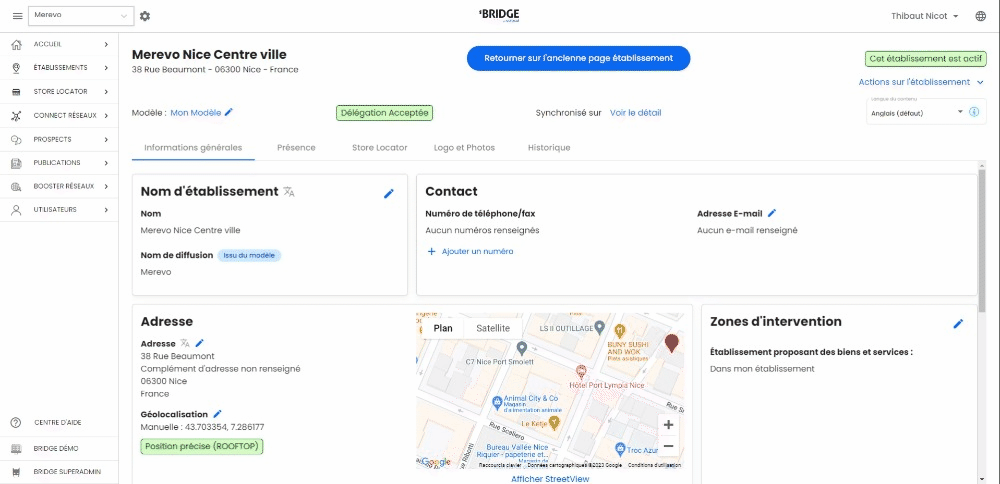Select the Informations générales tab
1000x484 pixels.
tap(193, 147)
